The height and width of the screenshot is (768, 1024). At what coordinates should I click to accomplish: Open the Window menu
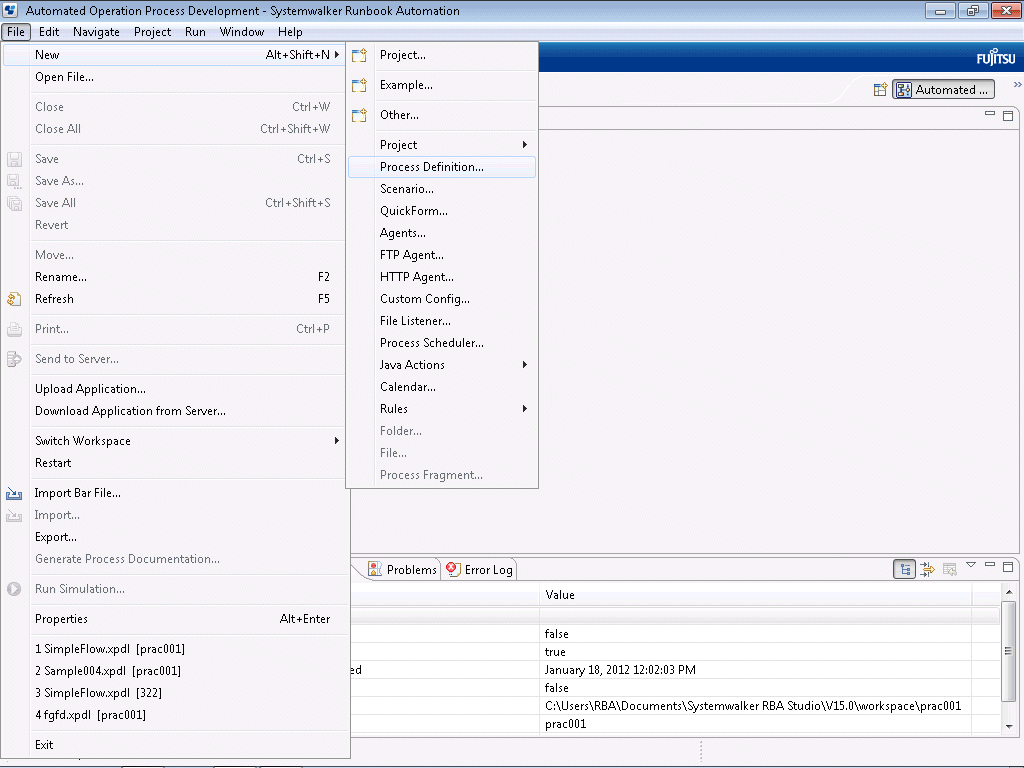[x=242, y=32]
